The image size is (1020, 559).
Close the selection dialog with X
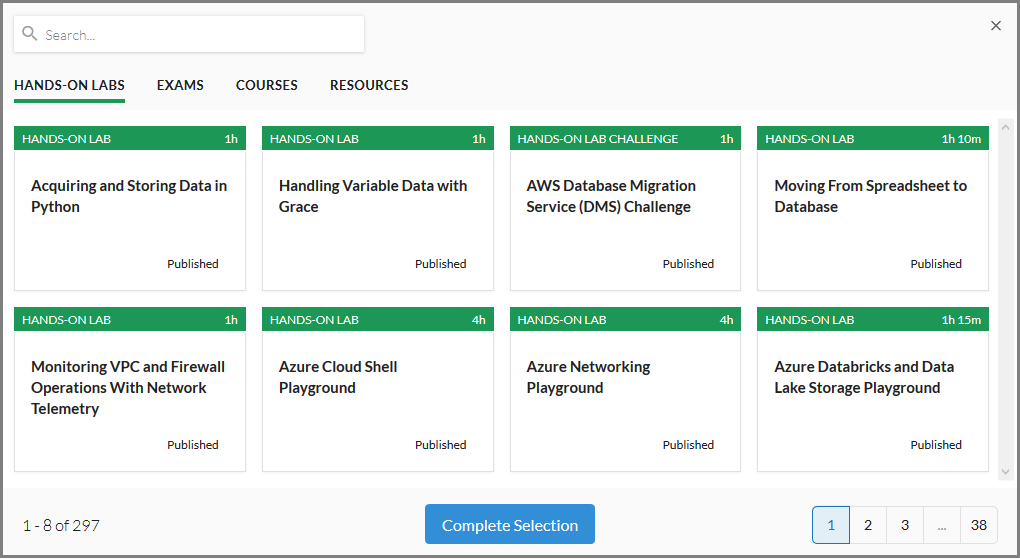(995, 26)
